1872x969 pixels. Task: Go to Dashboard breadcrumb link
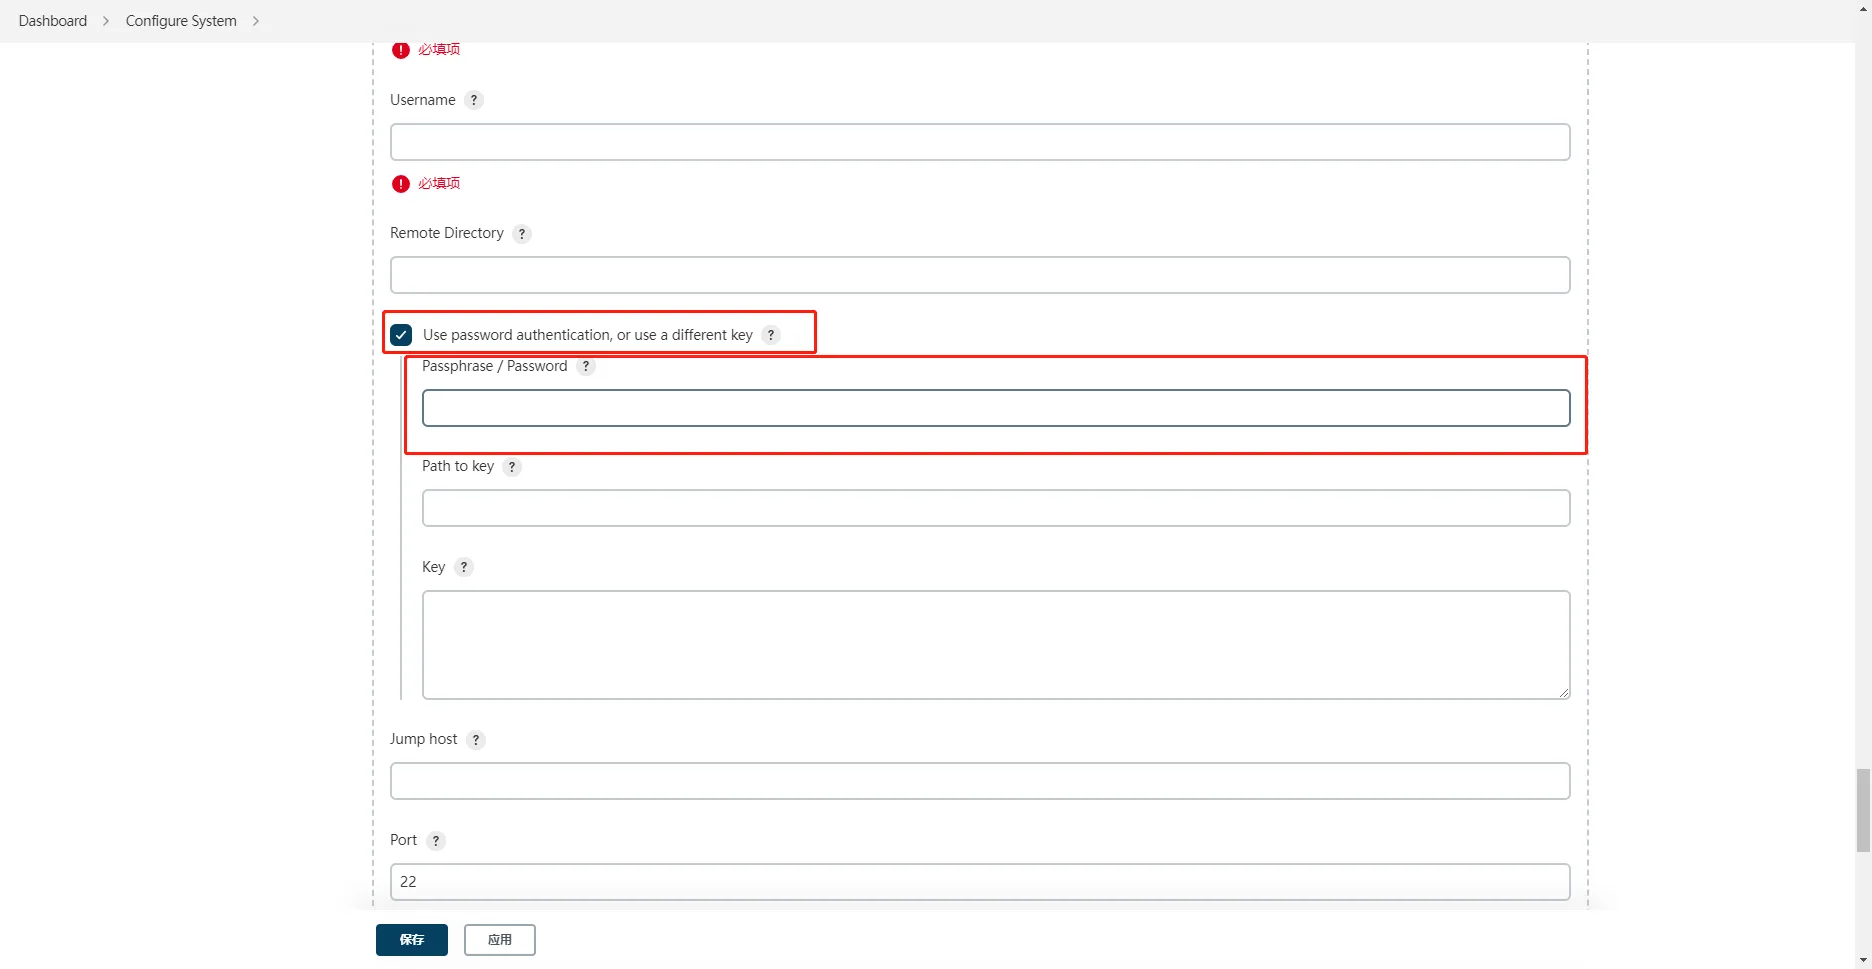(53, 21)
